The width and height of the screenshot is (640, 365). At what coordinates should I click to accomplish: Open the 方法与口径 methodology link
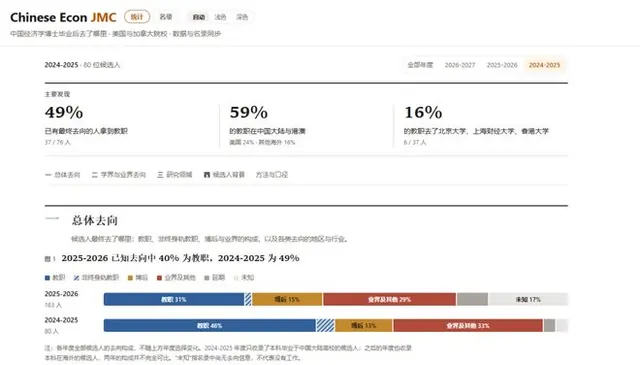pyautogui.click(x=272, y=175)
